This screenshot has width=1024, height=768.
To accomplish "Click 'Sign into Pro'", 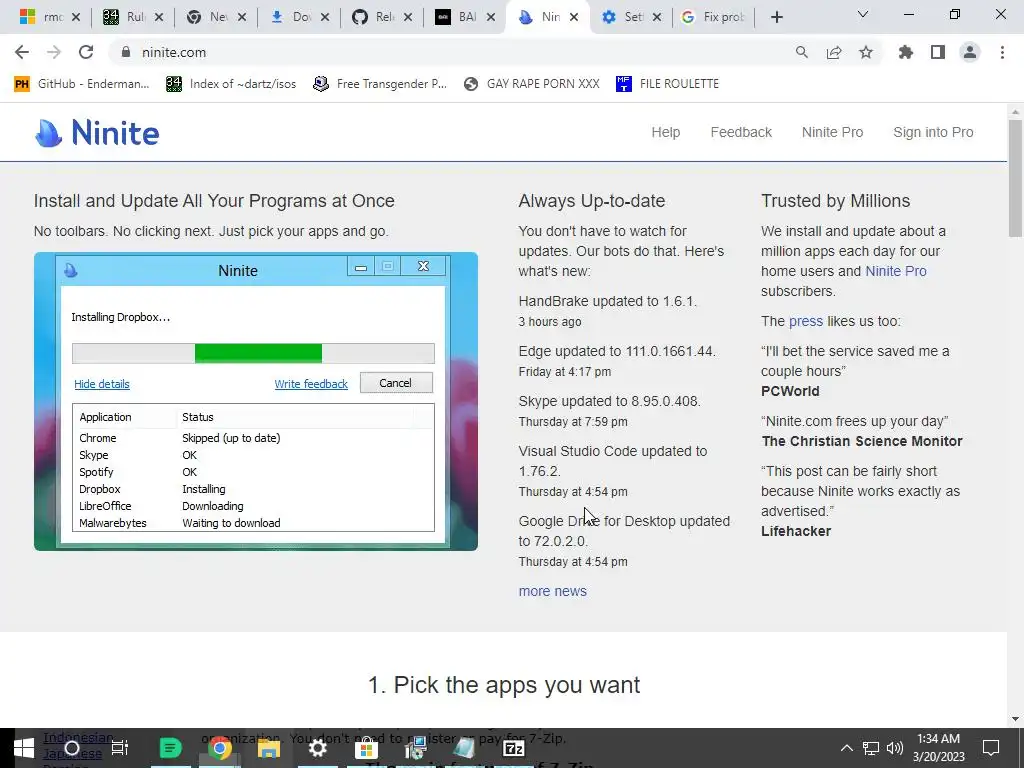I will 933,132.
